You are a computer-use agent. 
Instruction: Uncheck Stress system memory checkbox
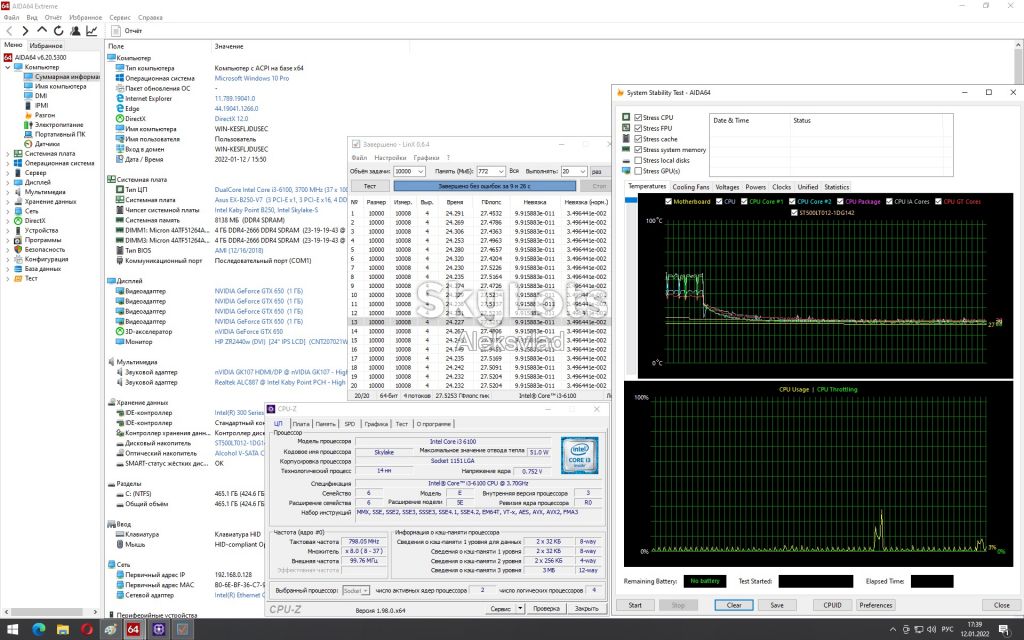point(638,150)
